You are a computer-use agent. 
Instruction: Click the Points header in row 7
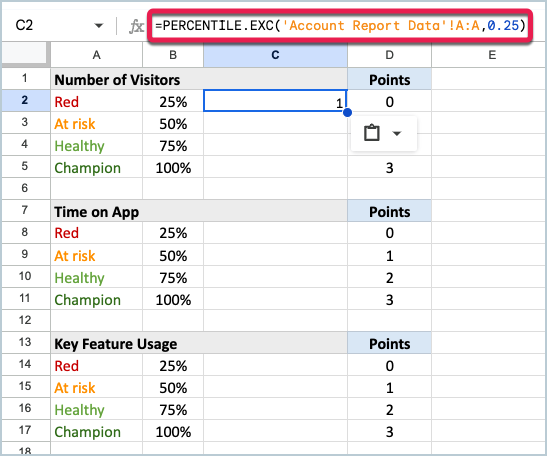[x=389, y=211]
